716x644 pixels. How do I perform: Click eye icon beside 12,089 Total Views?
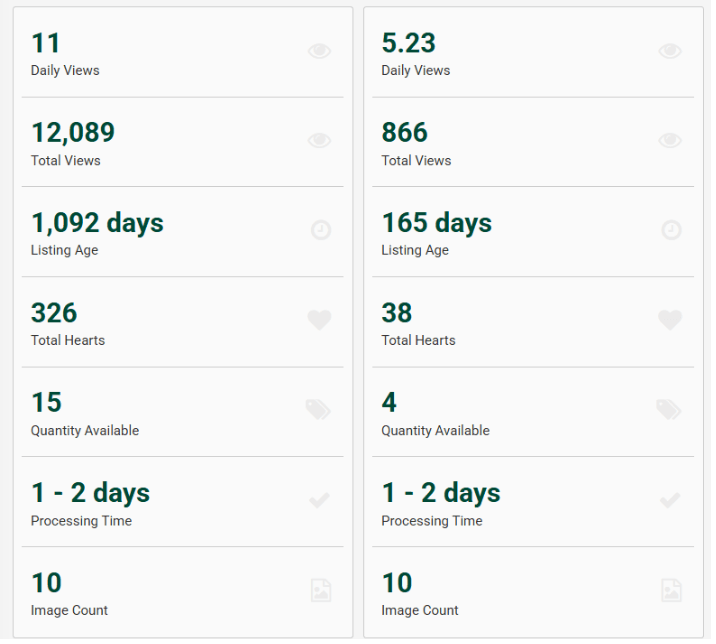tap(319, 141)
